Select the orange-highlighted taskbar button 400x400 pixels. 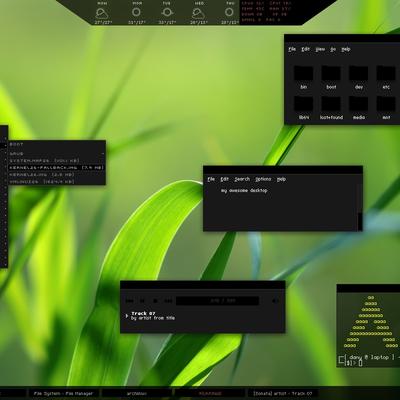[x=210, y=394]
